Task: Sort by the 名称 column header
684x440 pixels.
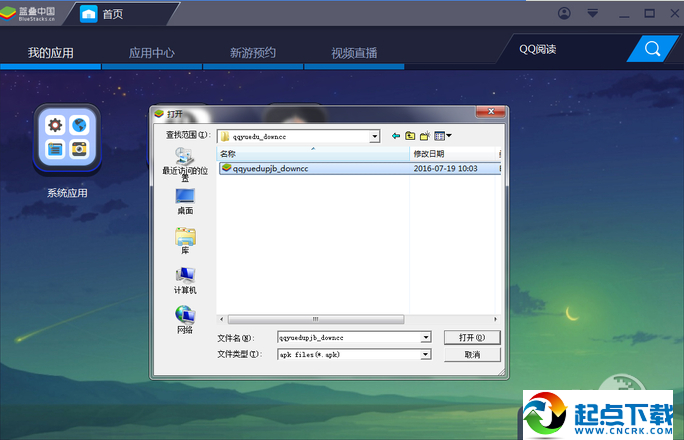Action: tap(313, 153)
